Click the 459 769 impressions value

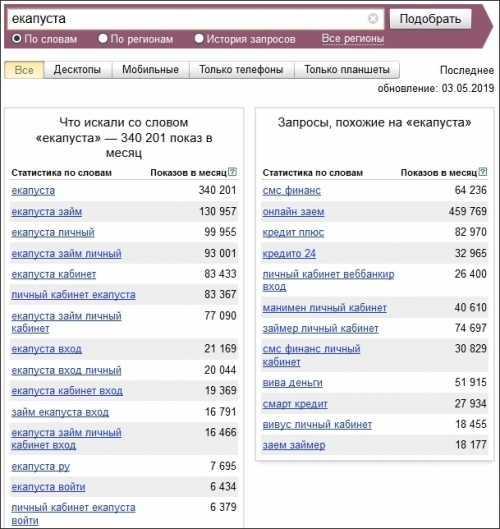468,212
